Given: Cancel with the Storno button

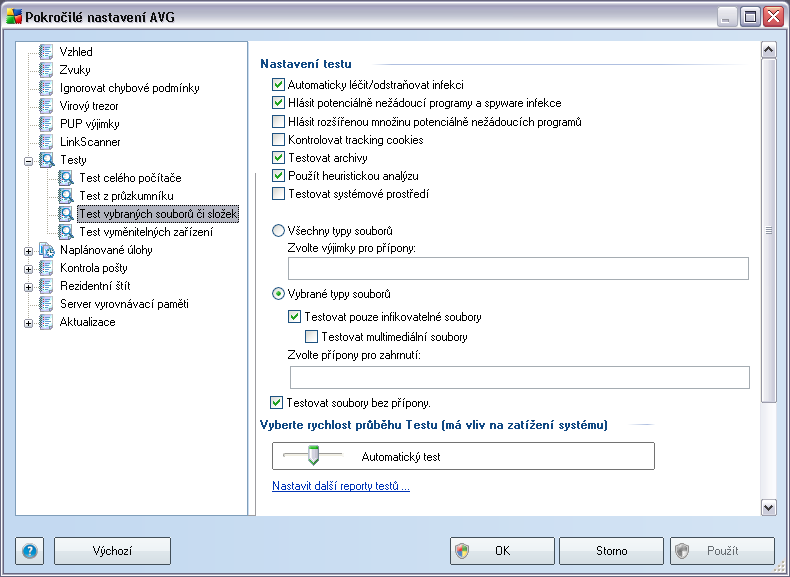Looking at the screenshot, I should 611,551.
